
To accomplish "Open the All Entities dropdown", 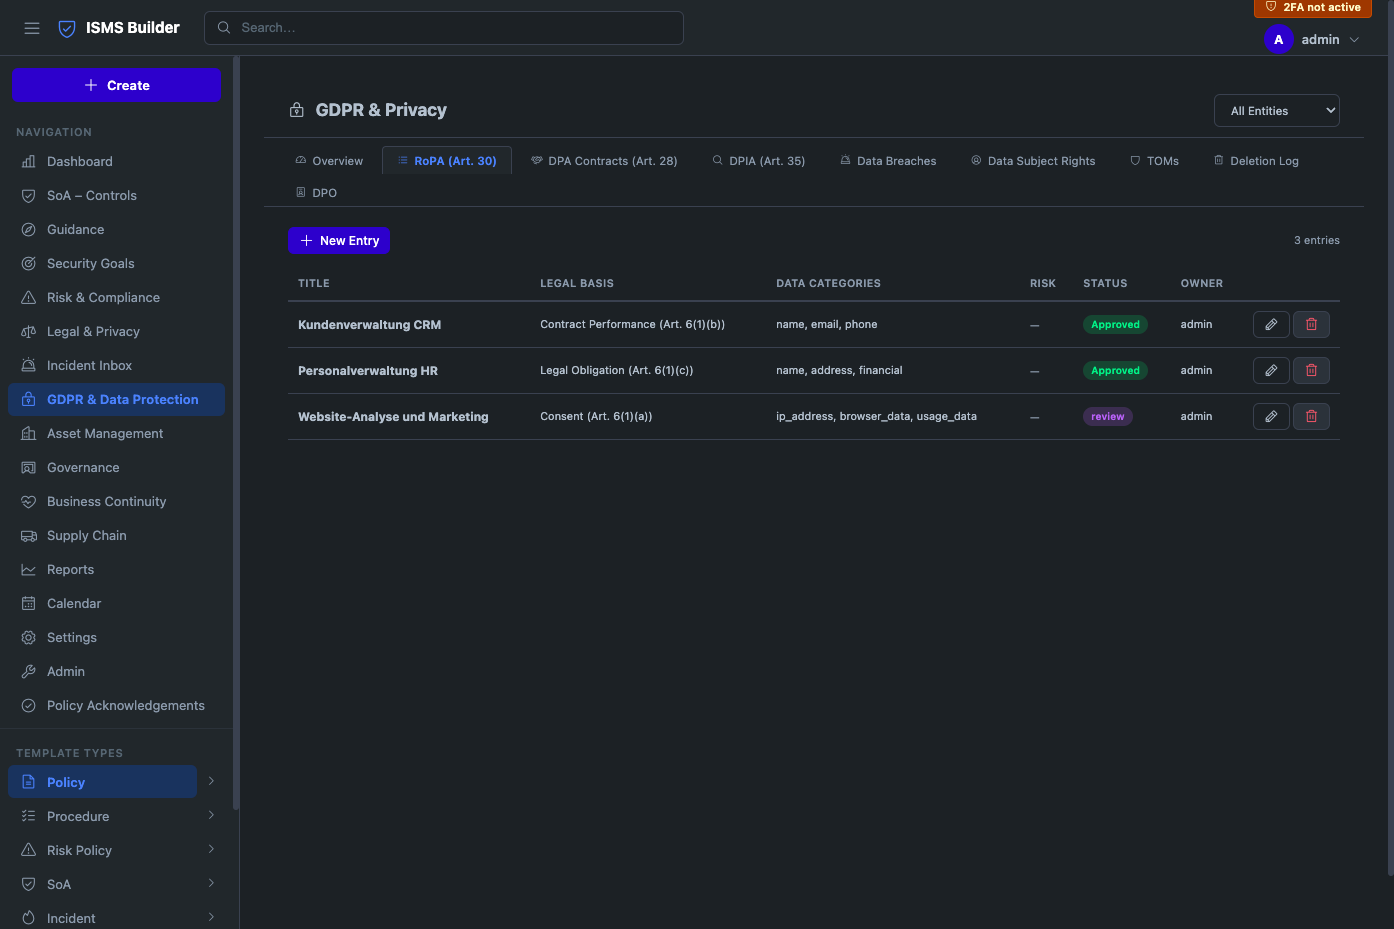I will 1277,111.
